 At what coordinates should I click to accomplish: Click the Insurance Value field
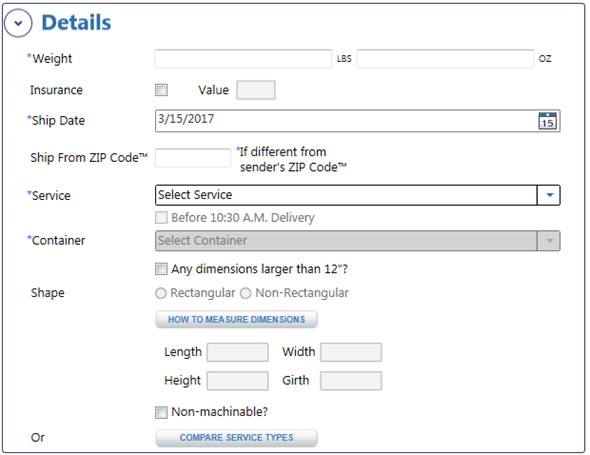pyautogui.click(x=256, y=90)
